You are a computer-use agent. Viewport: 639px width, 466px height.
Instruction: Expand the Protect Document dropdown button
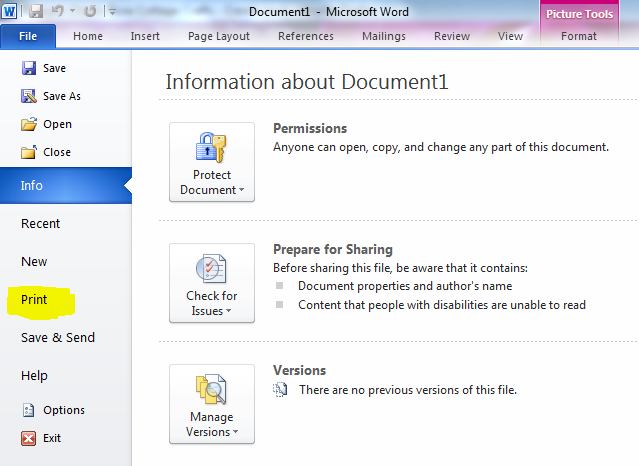point(212,162)
